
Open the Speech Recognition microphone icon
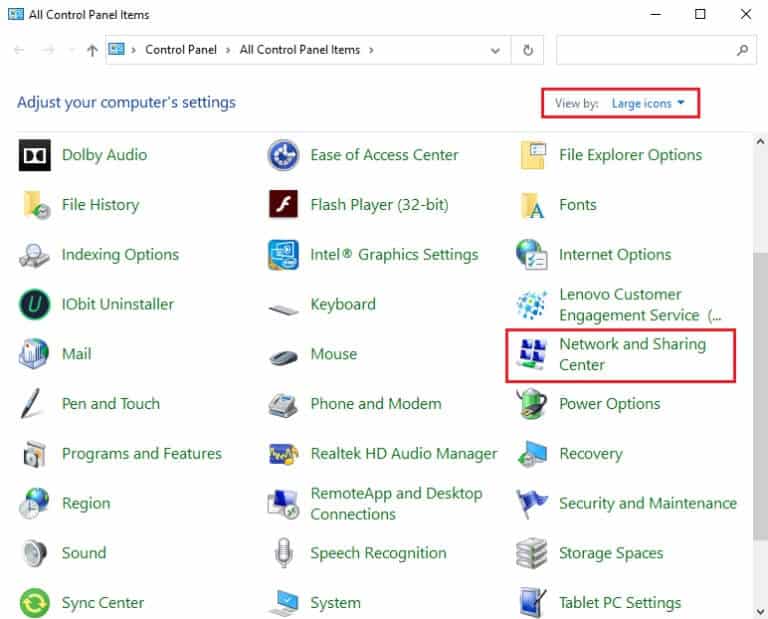284,552
